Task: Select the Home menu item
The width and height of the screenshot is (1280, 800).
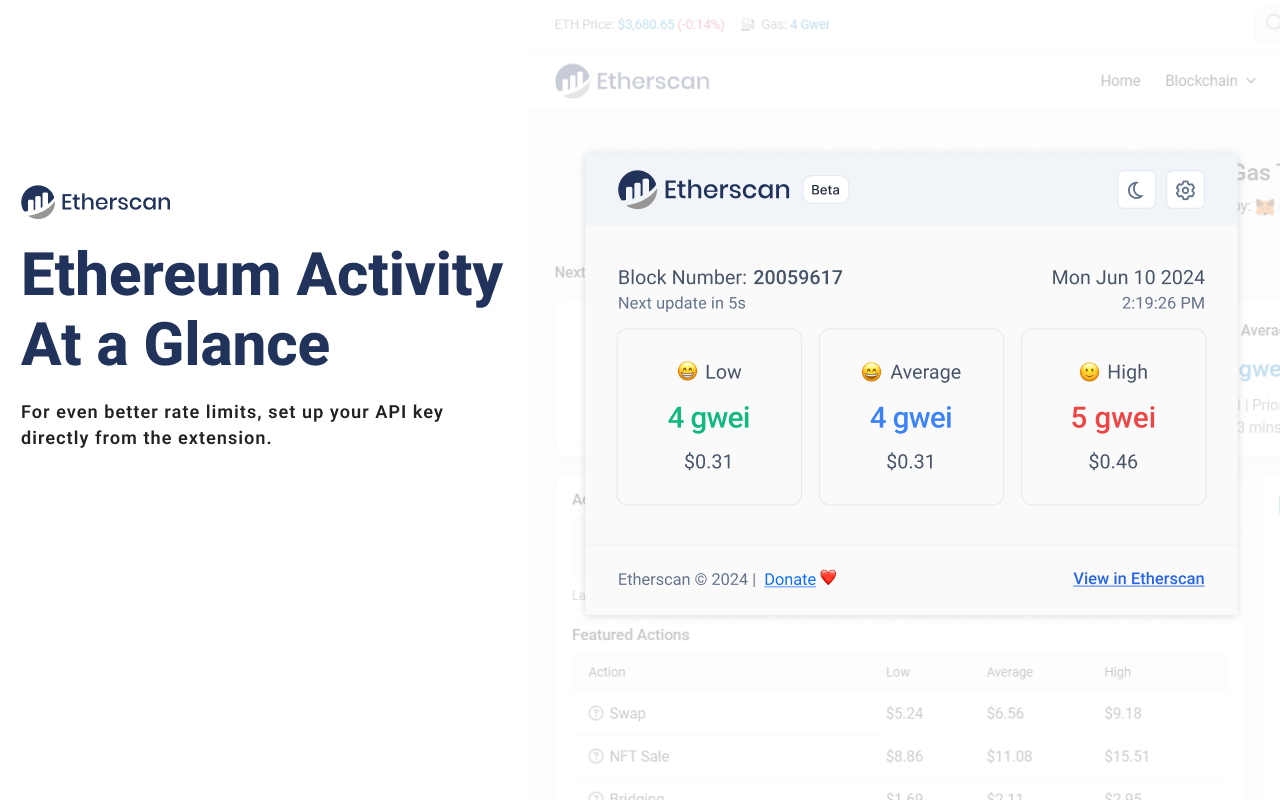Action: (1120, 81)
